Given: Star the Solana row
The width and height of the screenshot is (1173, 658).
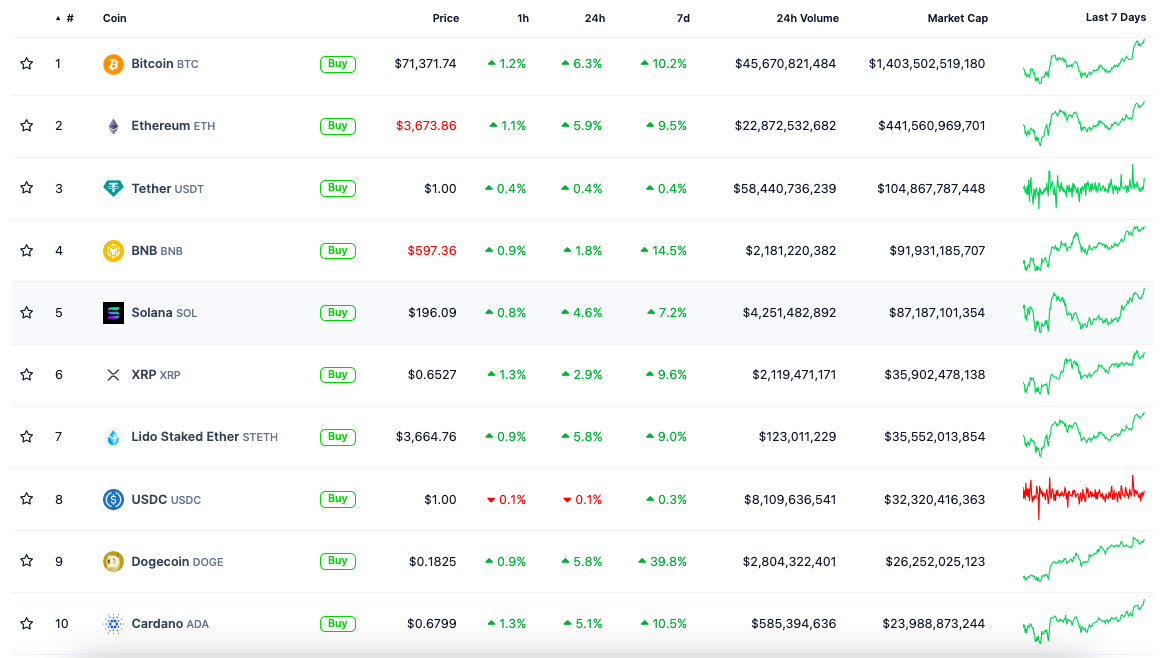Looking at the screenshot, I should pyautogui.click(x=27, y=313).
